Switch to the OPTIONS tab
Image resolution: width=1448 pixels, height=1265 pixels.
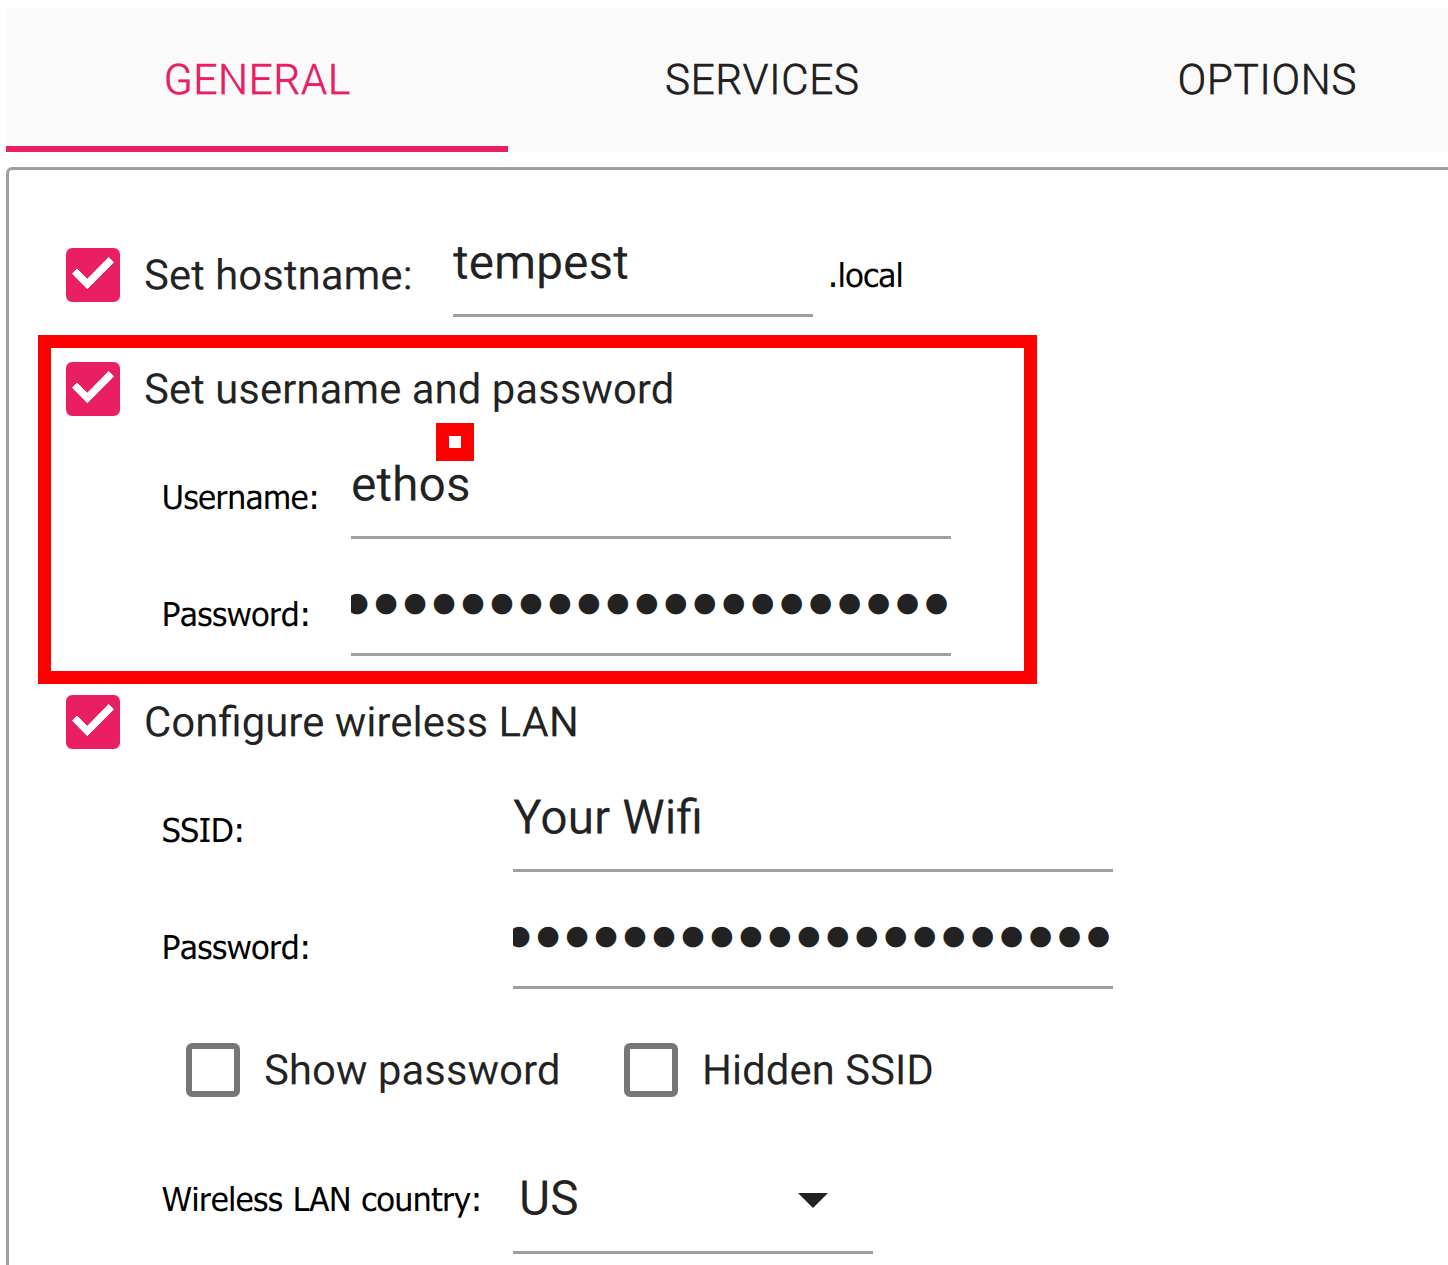tap(1266, 80)
